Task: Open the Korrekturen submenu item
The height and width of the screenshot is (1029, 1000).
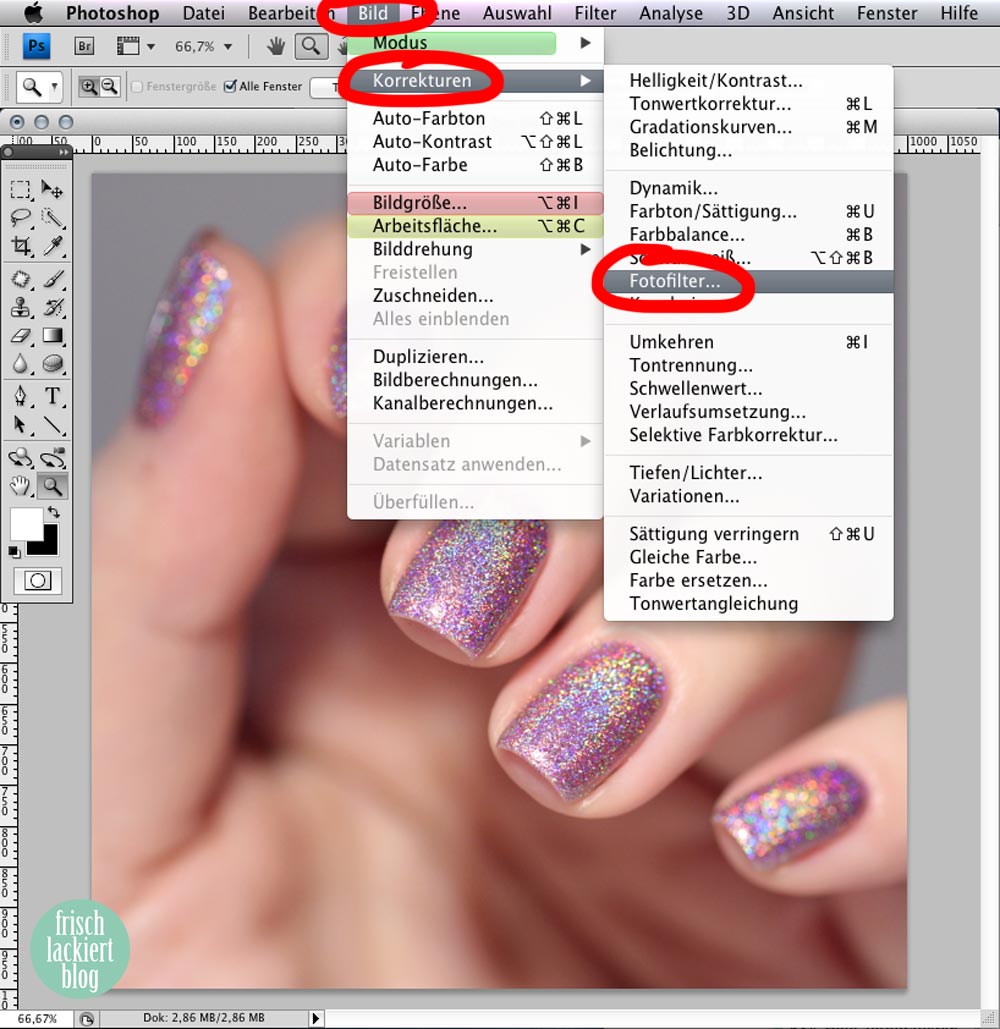Action: click(475, 81)
